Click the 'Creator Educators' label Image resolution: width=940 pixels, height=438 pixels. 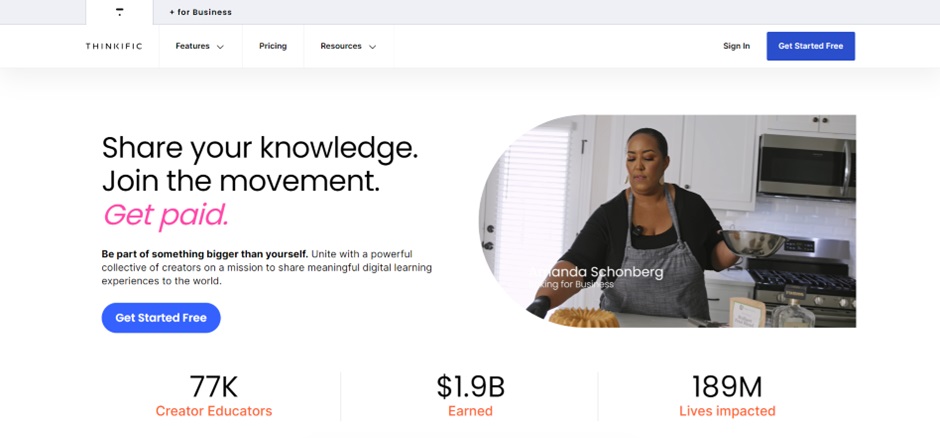pyautogui.click(x=213, y=411)
